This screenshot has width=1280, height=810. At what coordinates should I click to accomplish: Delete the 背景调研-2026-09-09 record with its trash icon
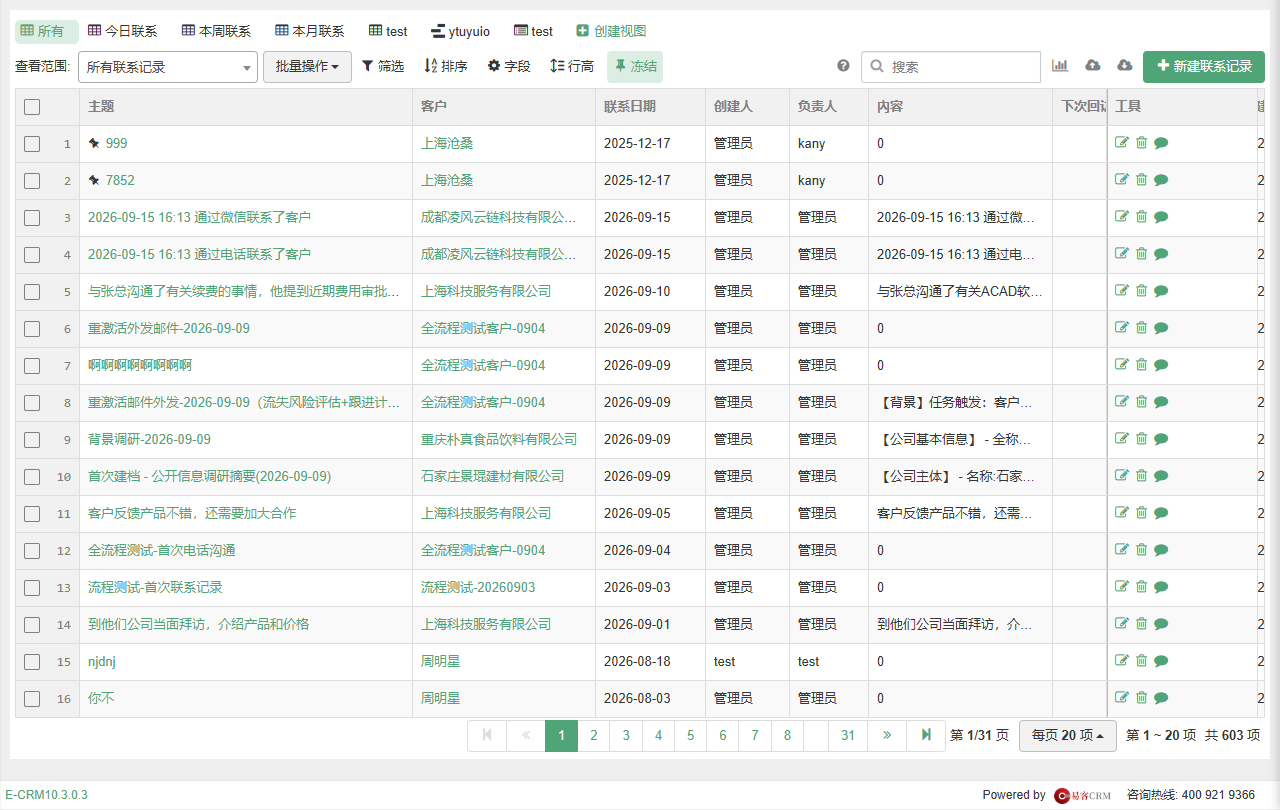[x=1141, y=439]
